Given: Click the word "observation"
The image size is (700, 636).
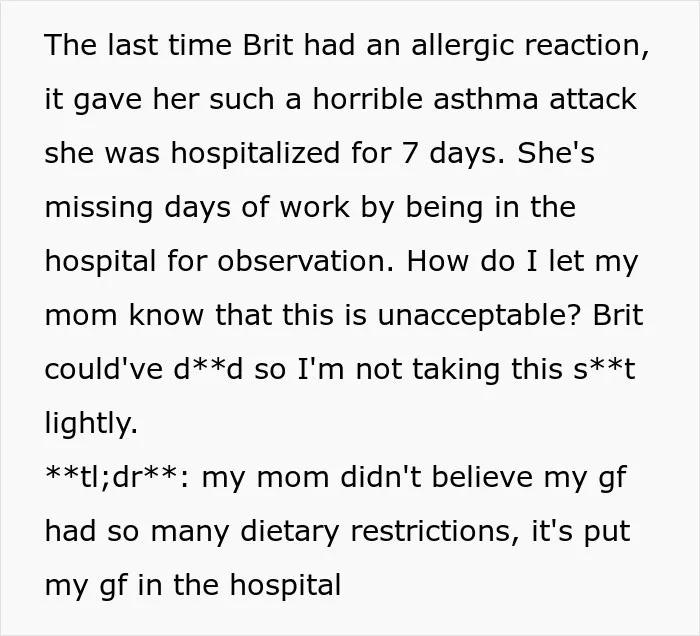Looking at the screenshot, I should click(x=302, y=261).
